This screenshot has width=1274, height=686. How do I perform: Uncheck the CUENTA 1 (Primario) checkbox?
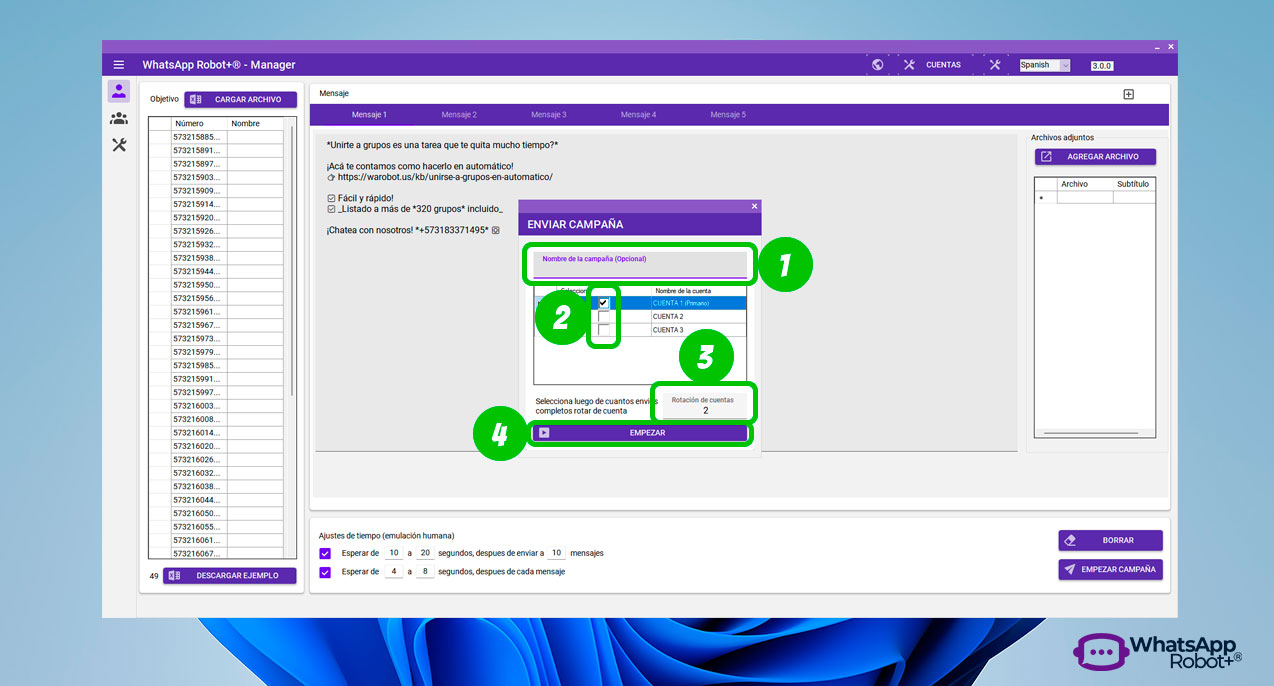pyautogui.click(x=603, y=303)
